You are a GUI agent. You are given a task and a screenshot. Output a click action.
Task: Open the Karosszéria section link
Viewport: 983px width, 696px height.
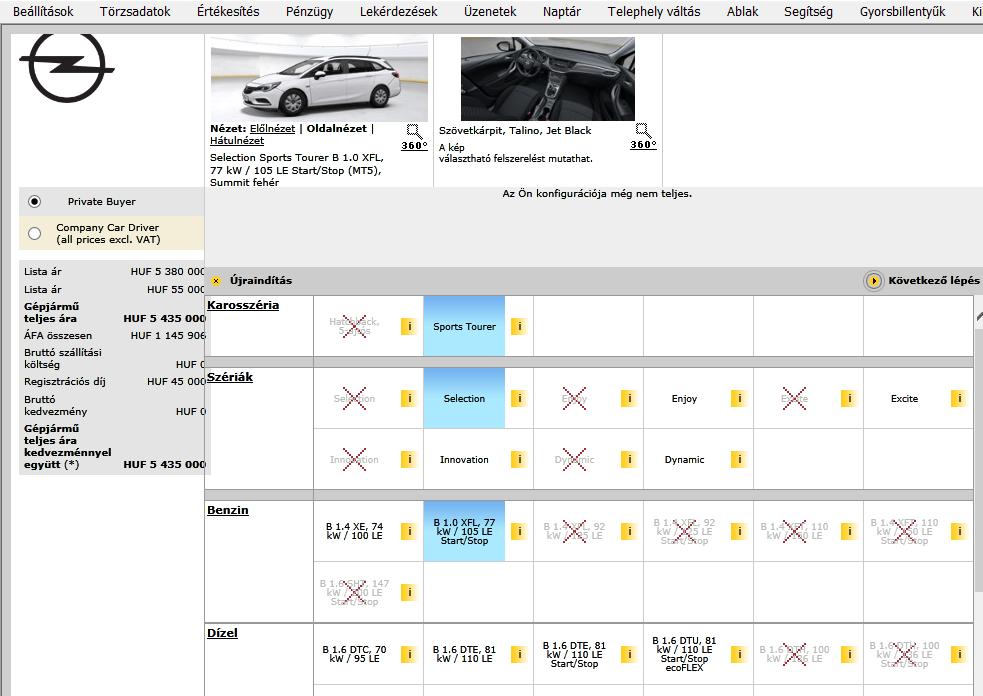click(x=243, y=305)
